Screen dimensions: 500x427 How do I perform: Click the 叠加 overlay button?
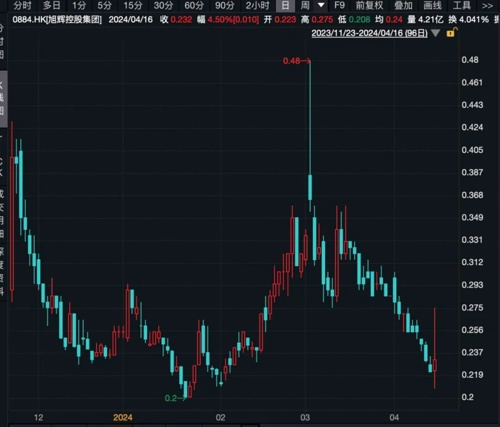click(403, 5)
